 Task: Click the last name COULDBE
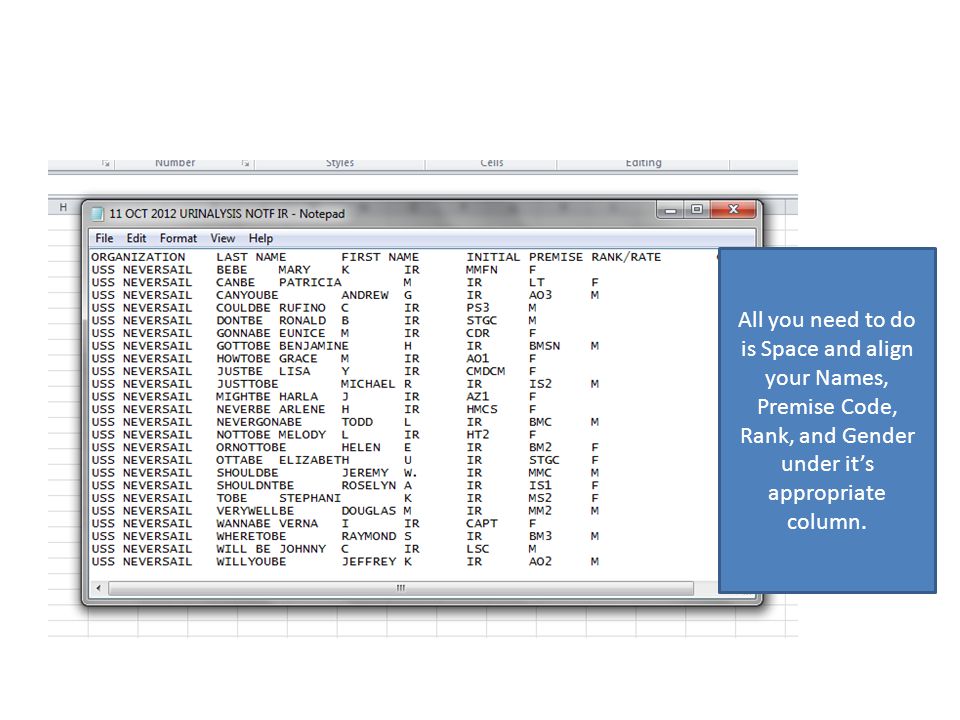(x=243, y=308)
